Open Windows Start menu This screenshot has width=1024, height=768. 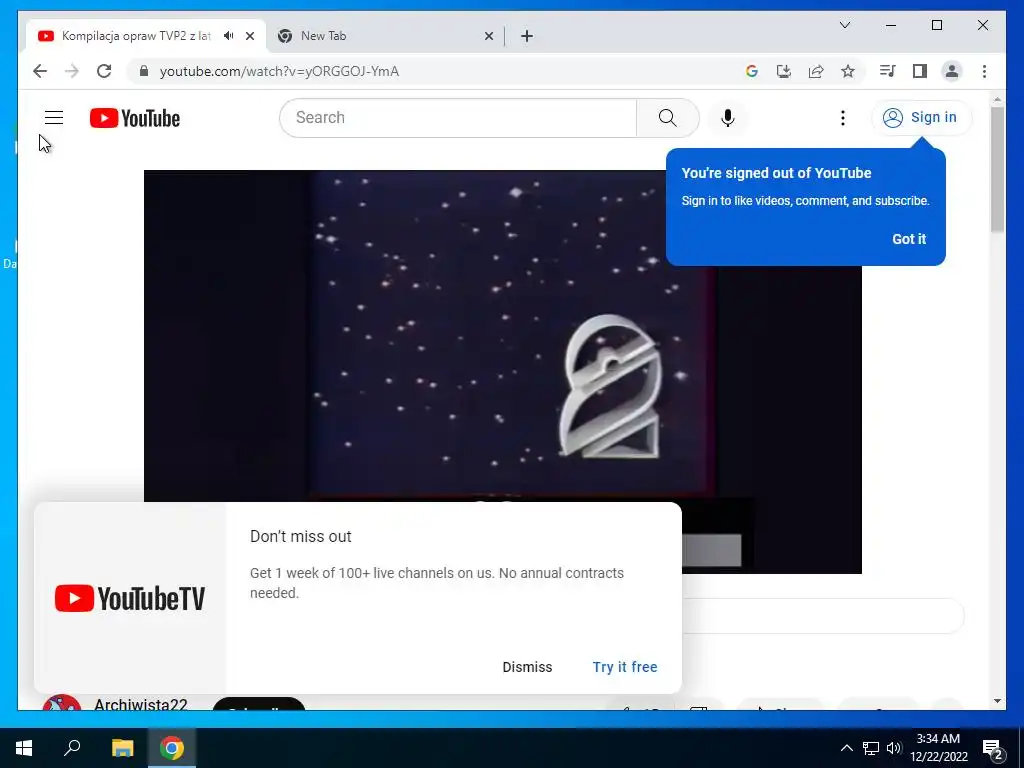(x=24, y=748)
